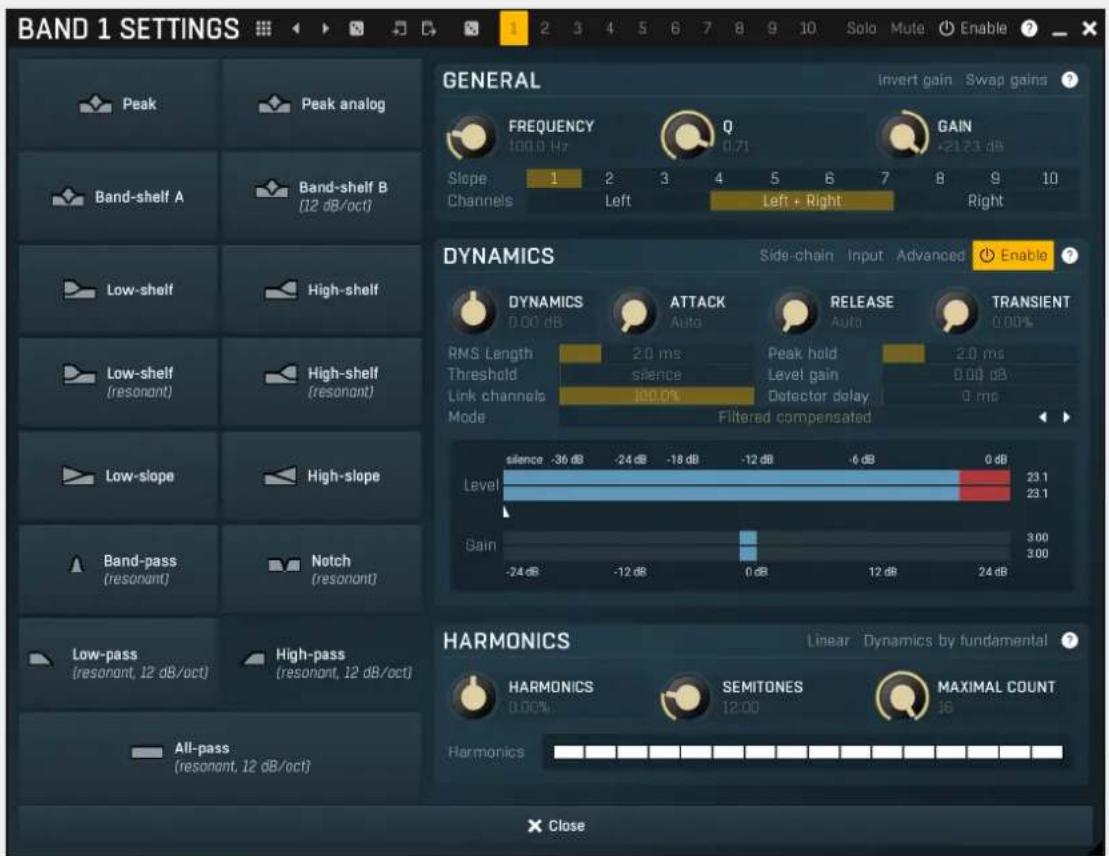Go to next preset with right arrow
Screen dimensions: 1109x856
(325, 28)
